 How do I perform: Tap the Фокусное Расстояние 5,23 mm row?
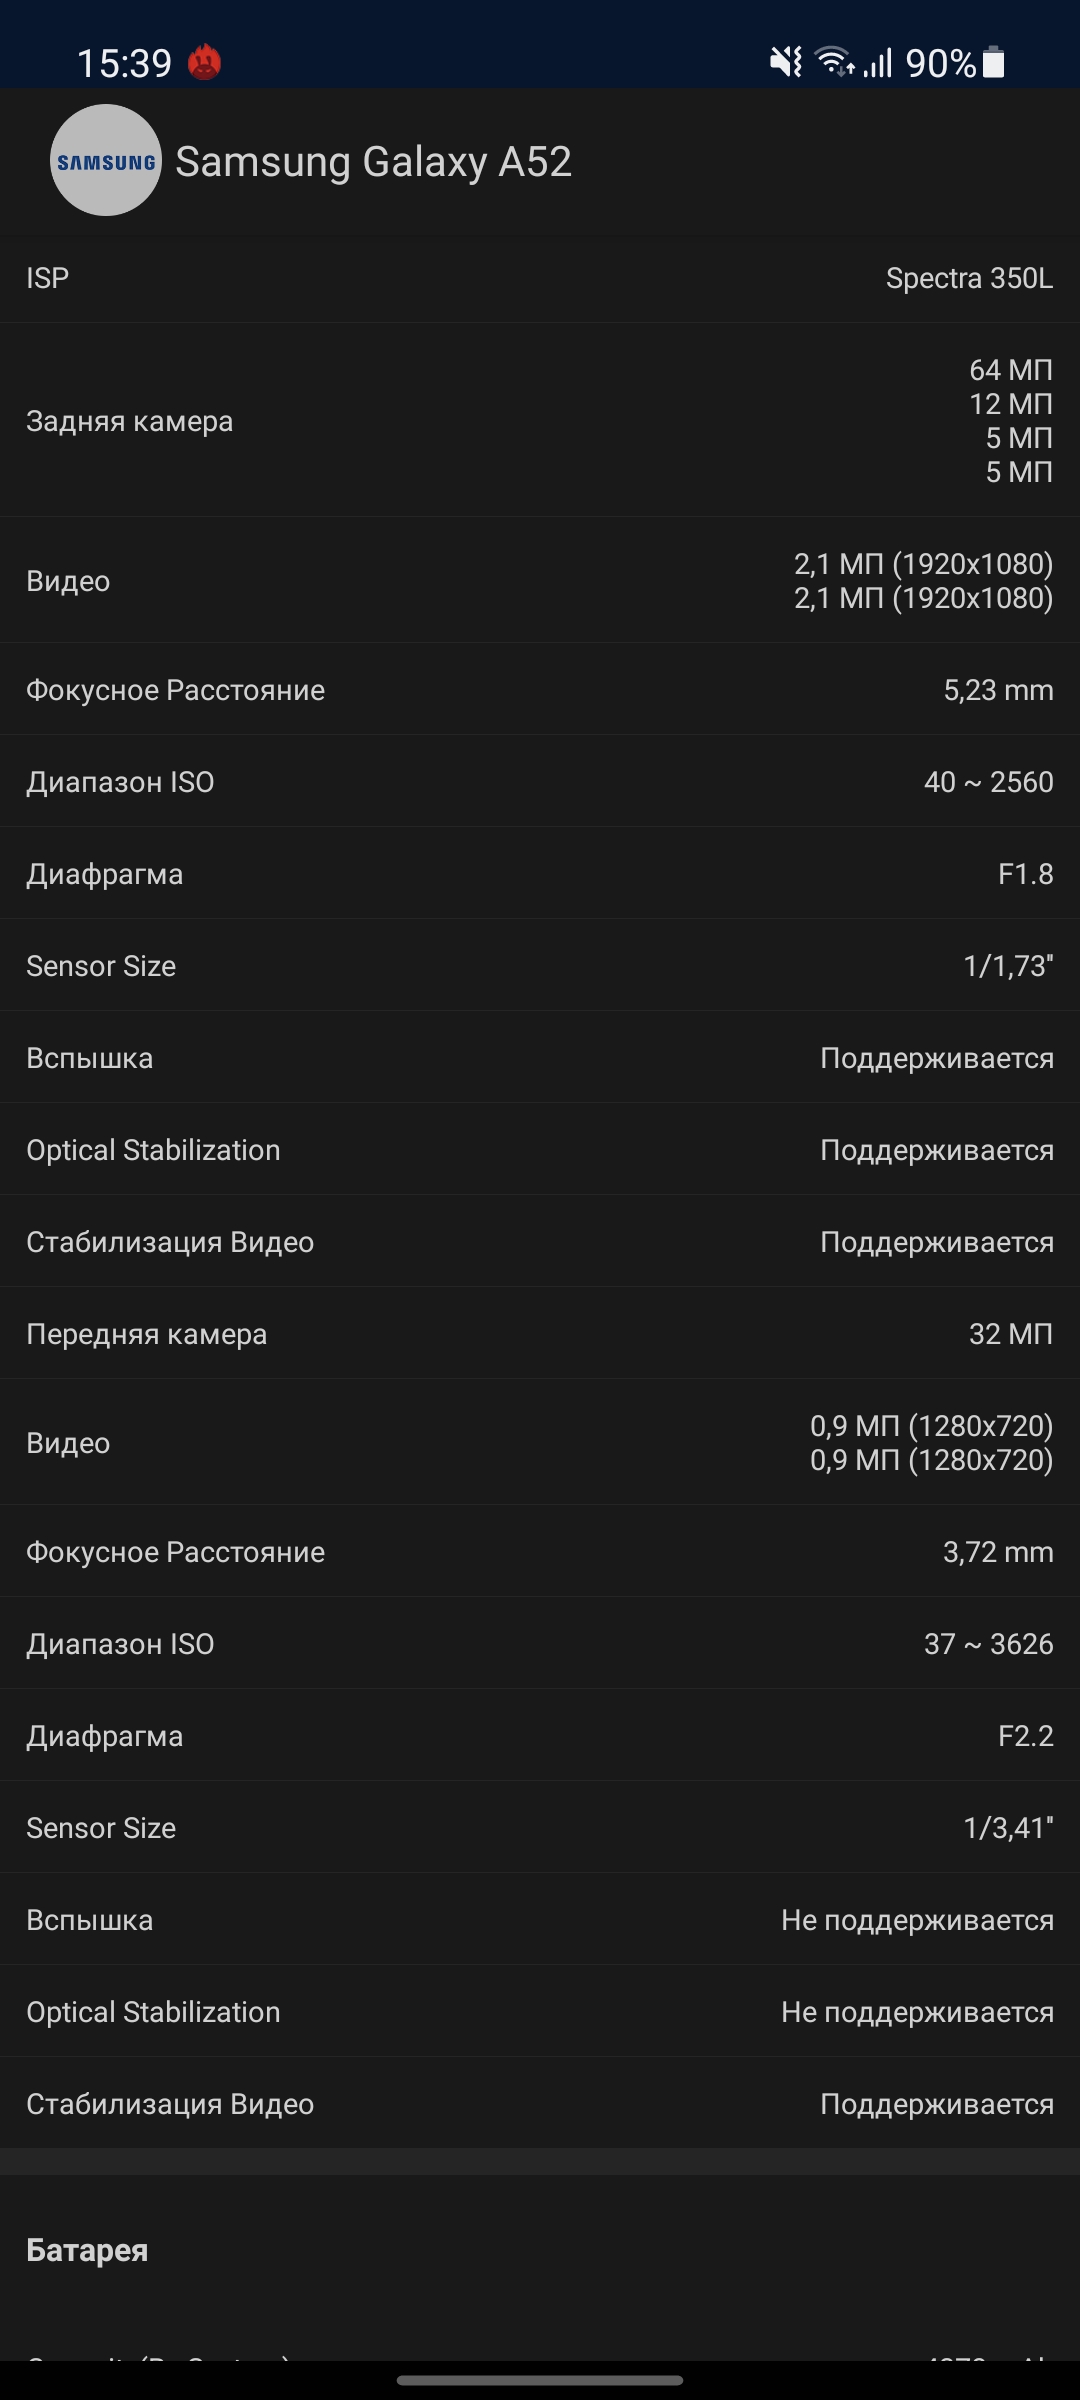540,690
